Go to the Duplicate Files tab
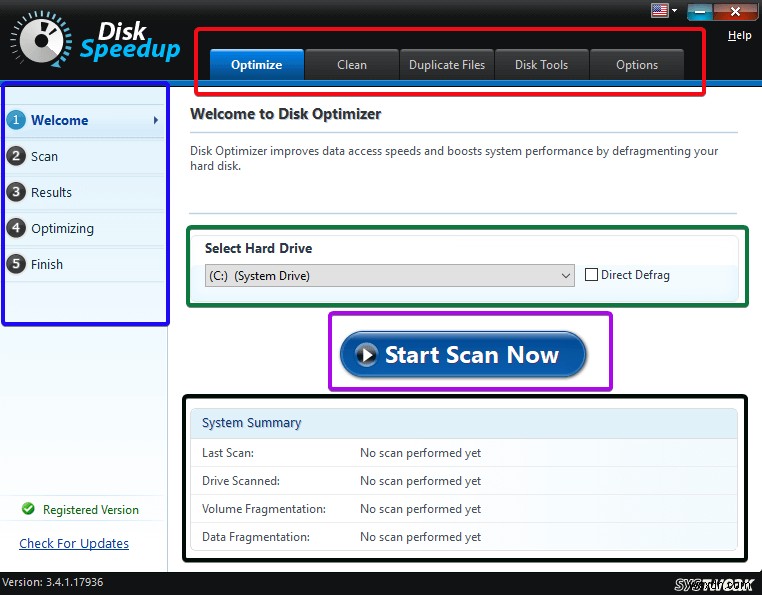Viewport: 762px width, 595px height. point(447,65)
